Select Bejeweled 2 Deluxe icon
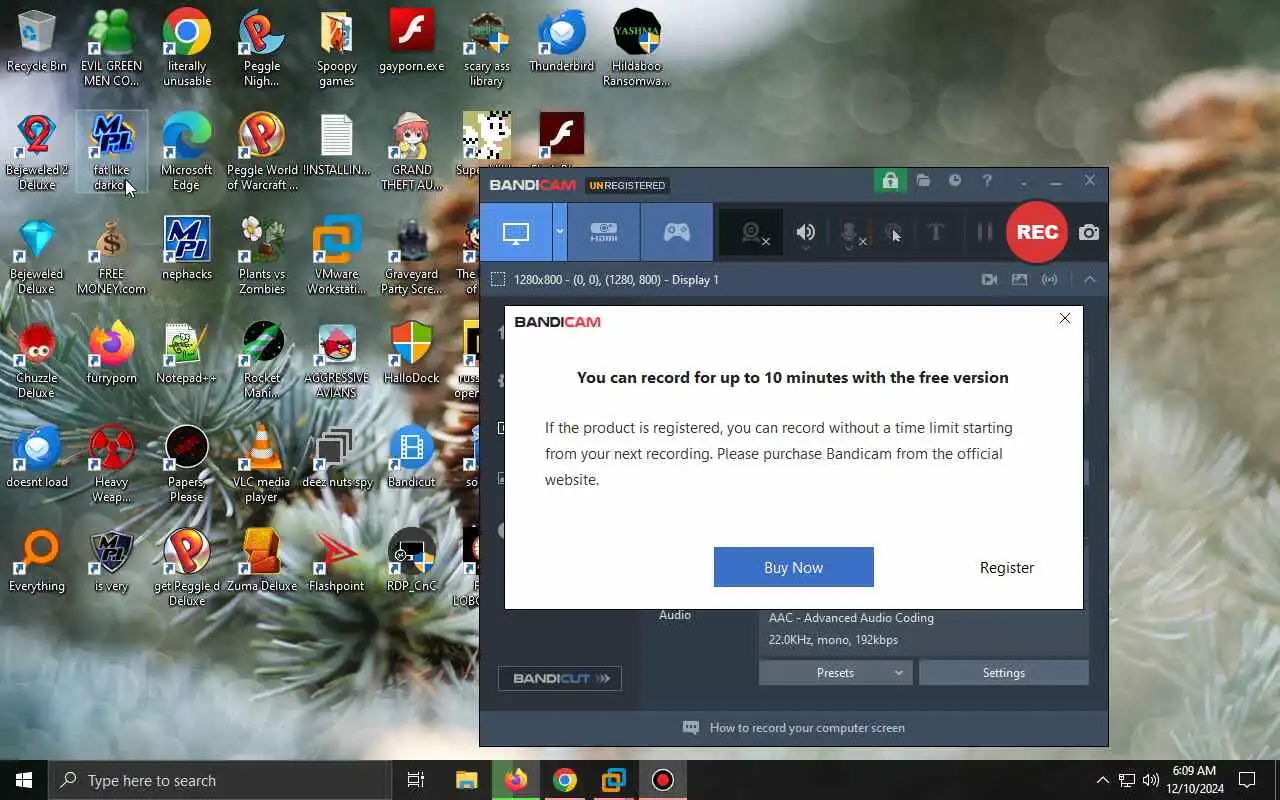The image size is (1280, 800). point(37,152)
